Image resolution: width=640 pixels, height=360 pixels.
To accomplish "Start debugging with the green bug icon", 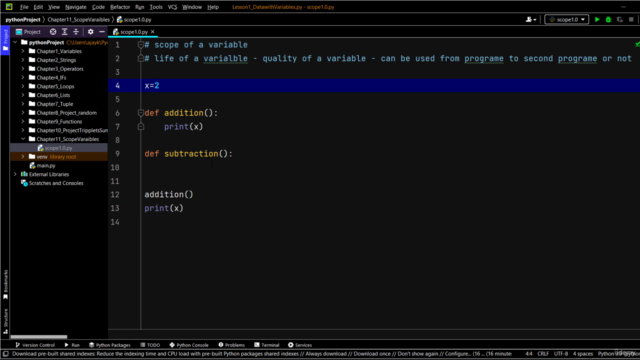I will [608, 19].
